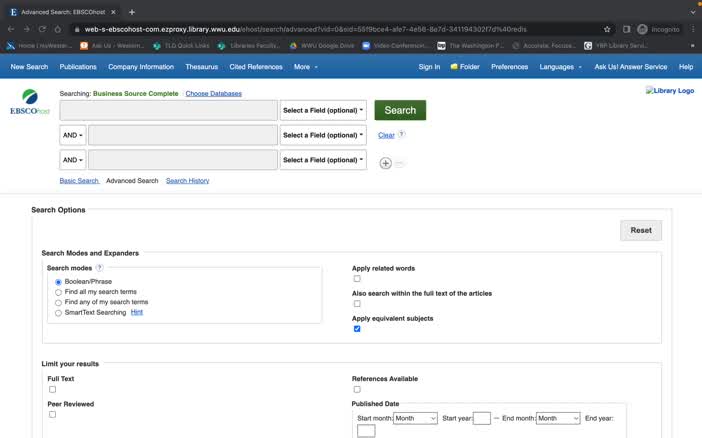Uncheck Apply equivalent subjects
This screenshot has height=438, width=702.
(x=357, y=329)
